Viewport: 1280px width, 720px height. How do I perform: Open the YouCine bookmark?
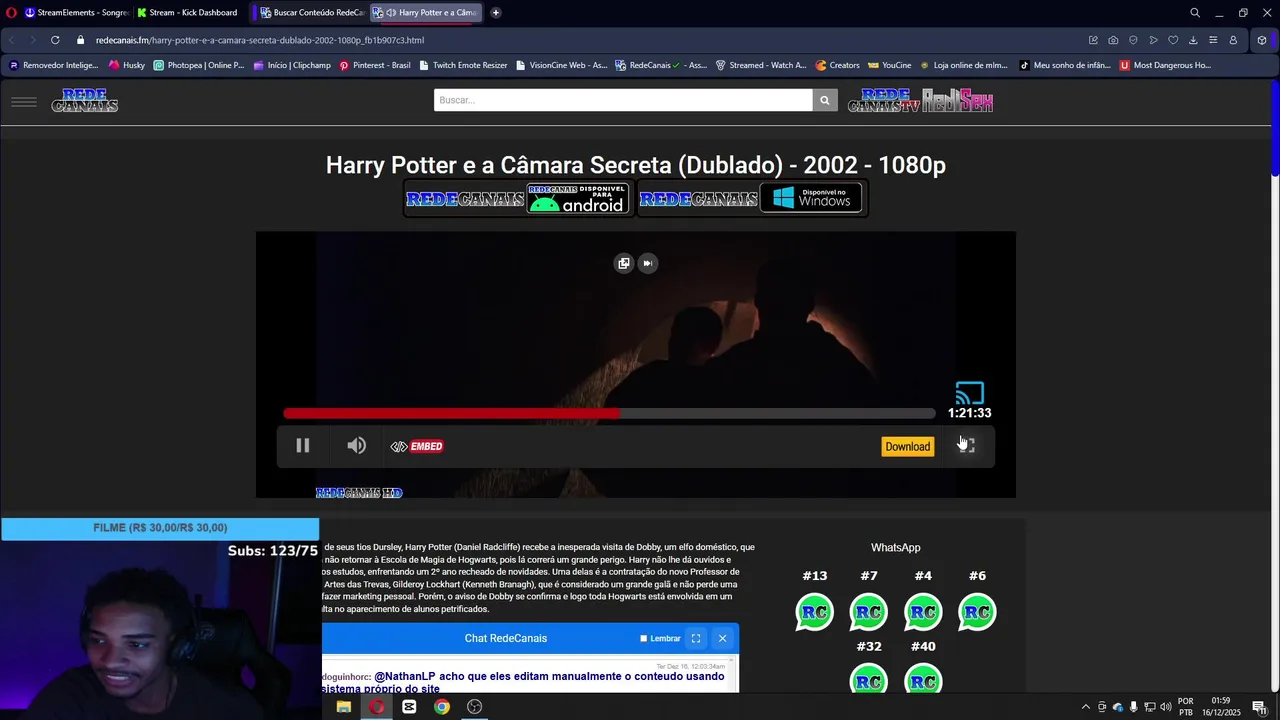point(889,65)
